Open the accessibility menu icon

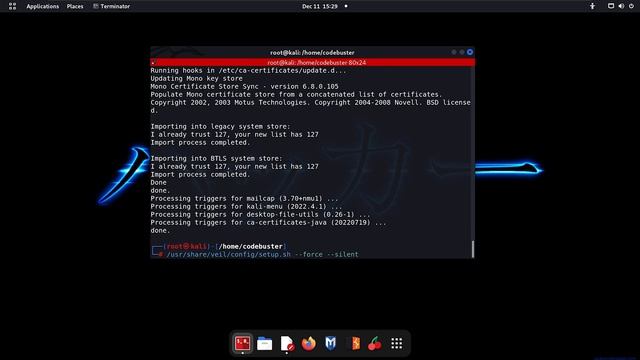tap(592, 6)
